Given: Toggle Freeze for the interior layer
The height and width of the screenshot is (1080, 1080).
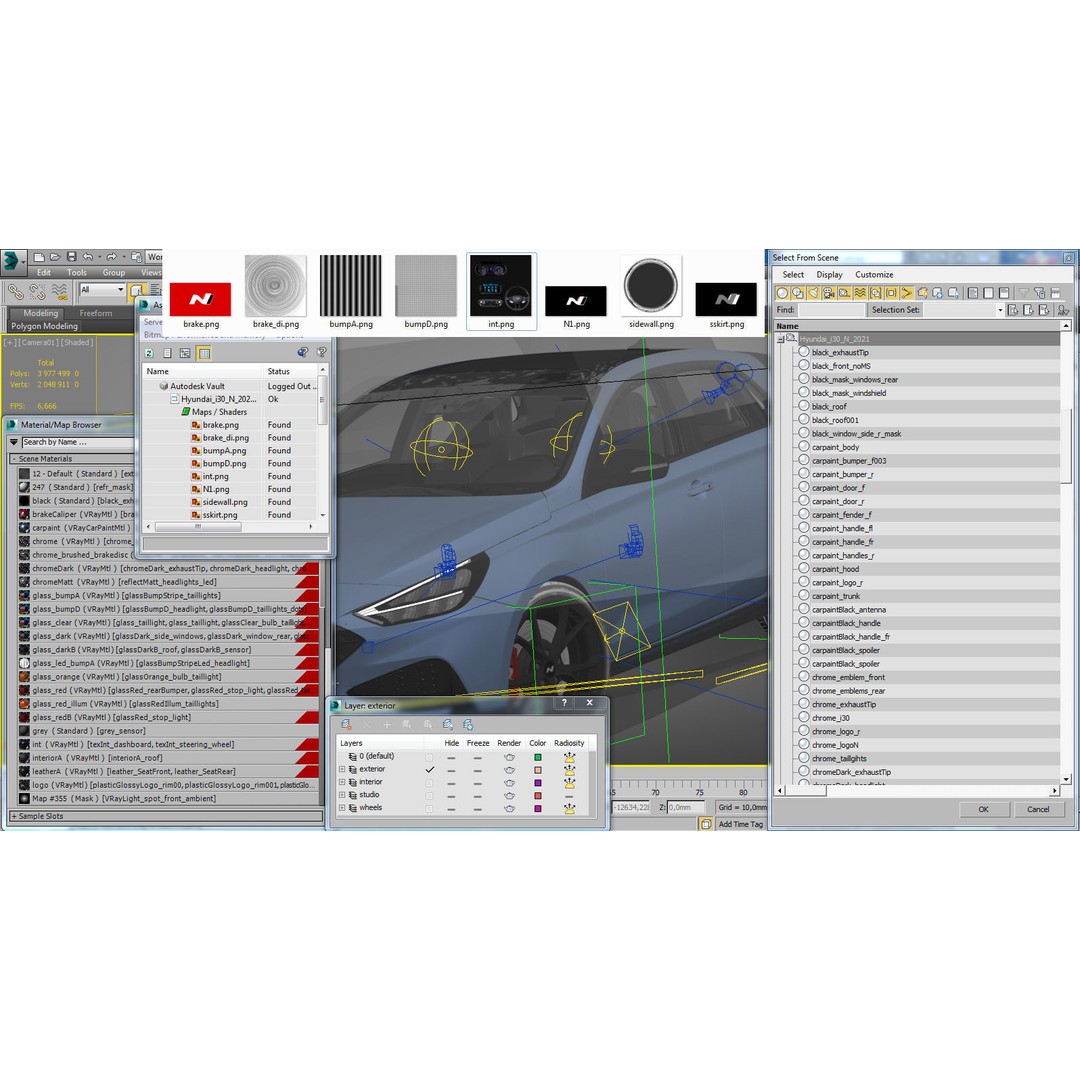Looking at the screenshot, I should pyautogui.click(x=477, y=782).
